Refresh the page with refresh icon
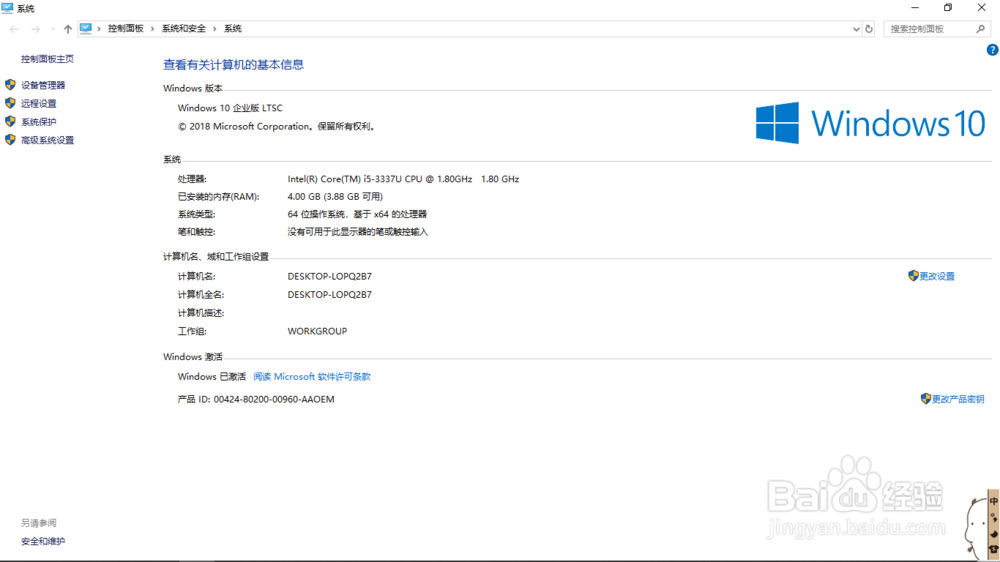Viewport: 1000px width, 562px height. point(869,29)
